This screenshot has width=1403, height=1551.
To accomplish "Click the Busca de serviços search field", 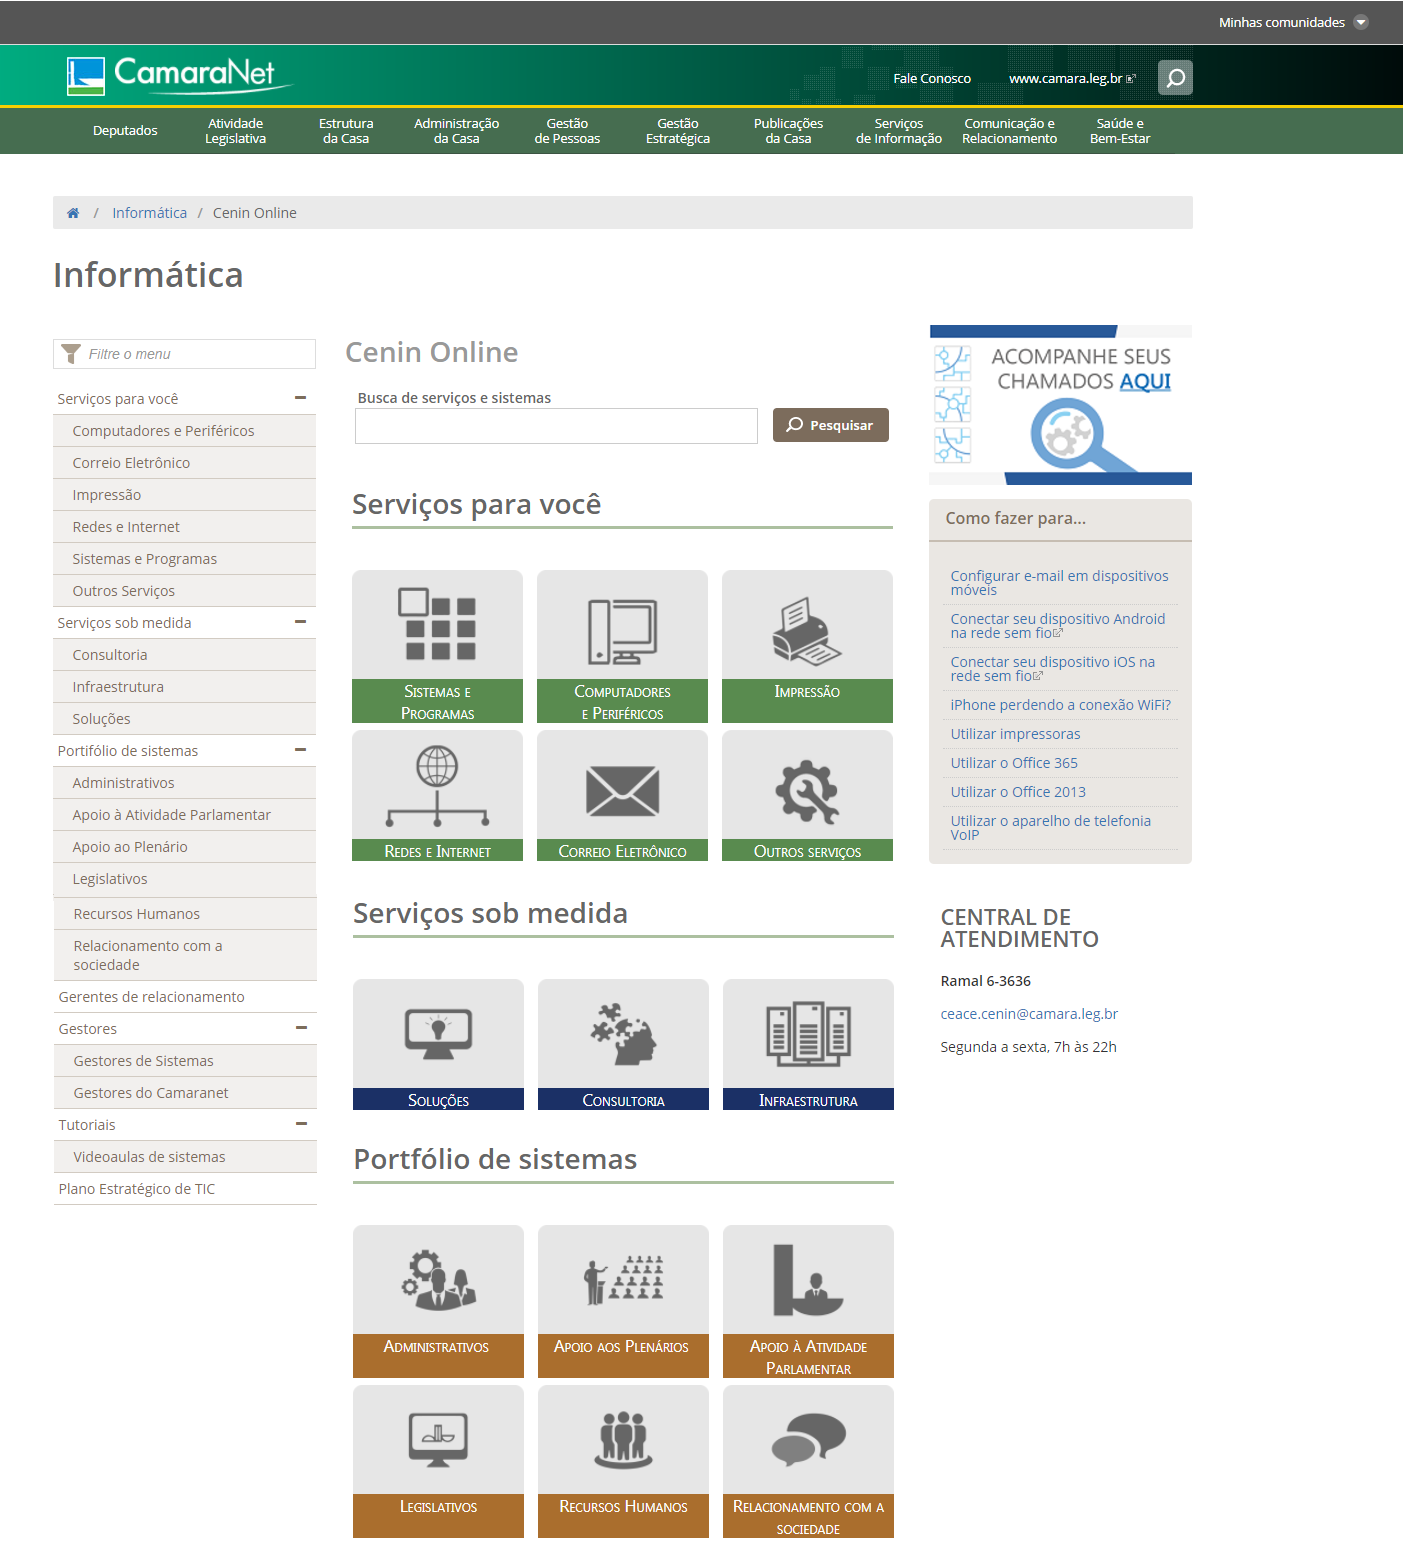I will pos(556,426).
